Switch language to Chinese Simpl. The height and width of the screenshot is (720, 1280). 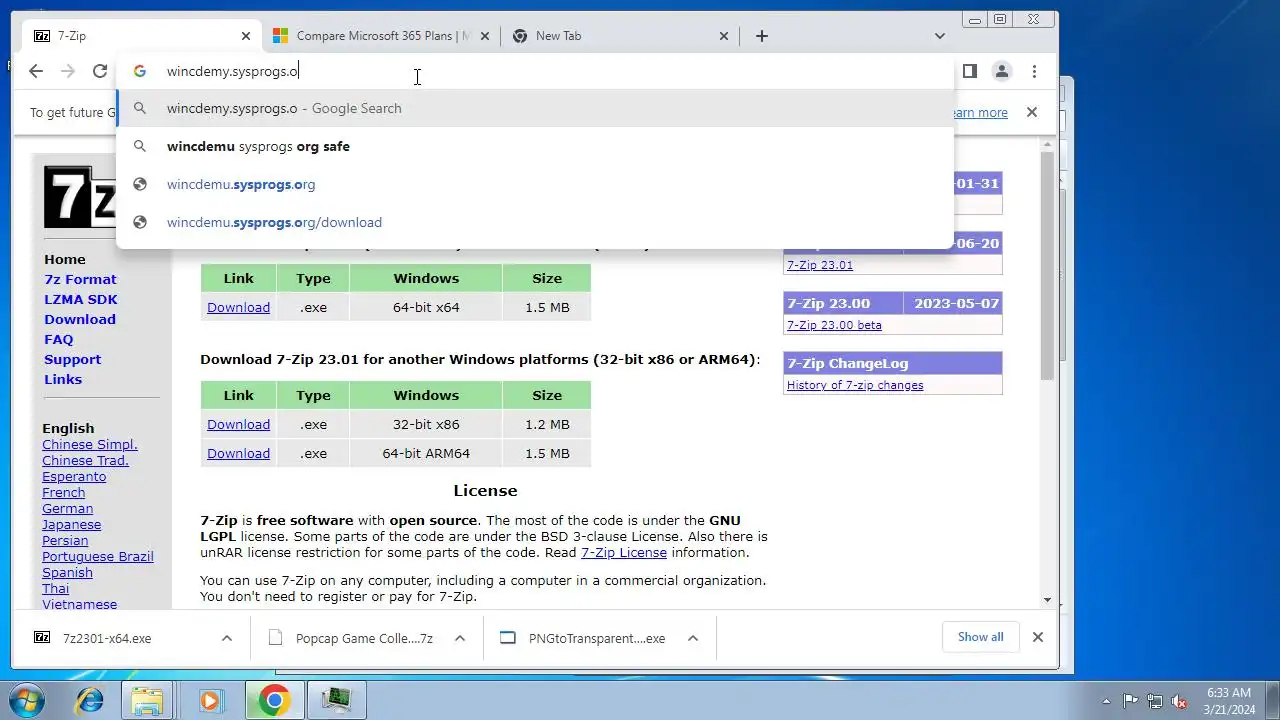coord(90,444)
